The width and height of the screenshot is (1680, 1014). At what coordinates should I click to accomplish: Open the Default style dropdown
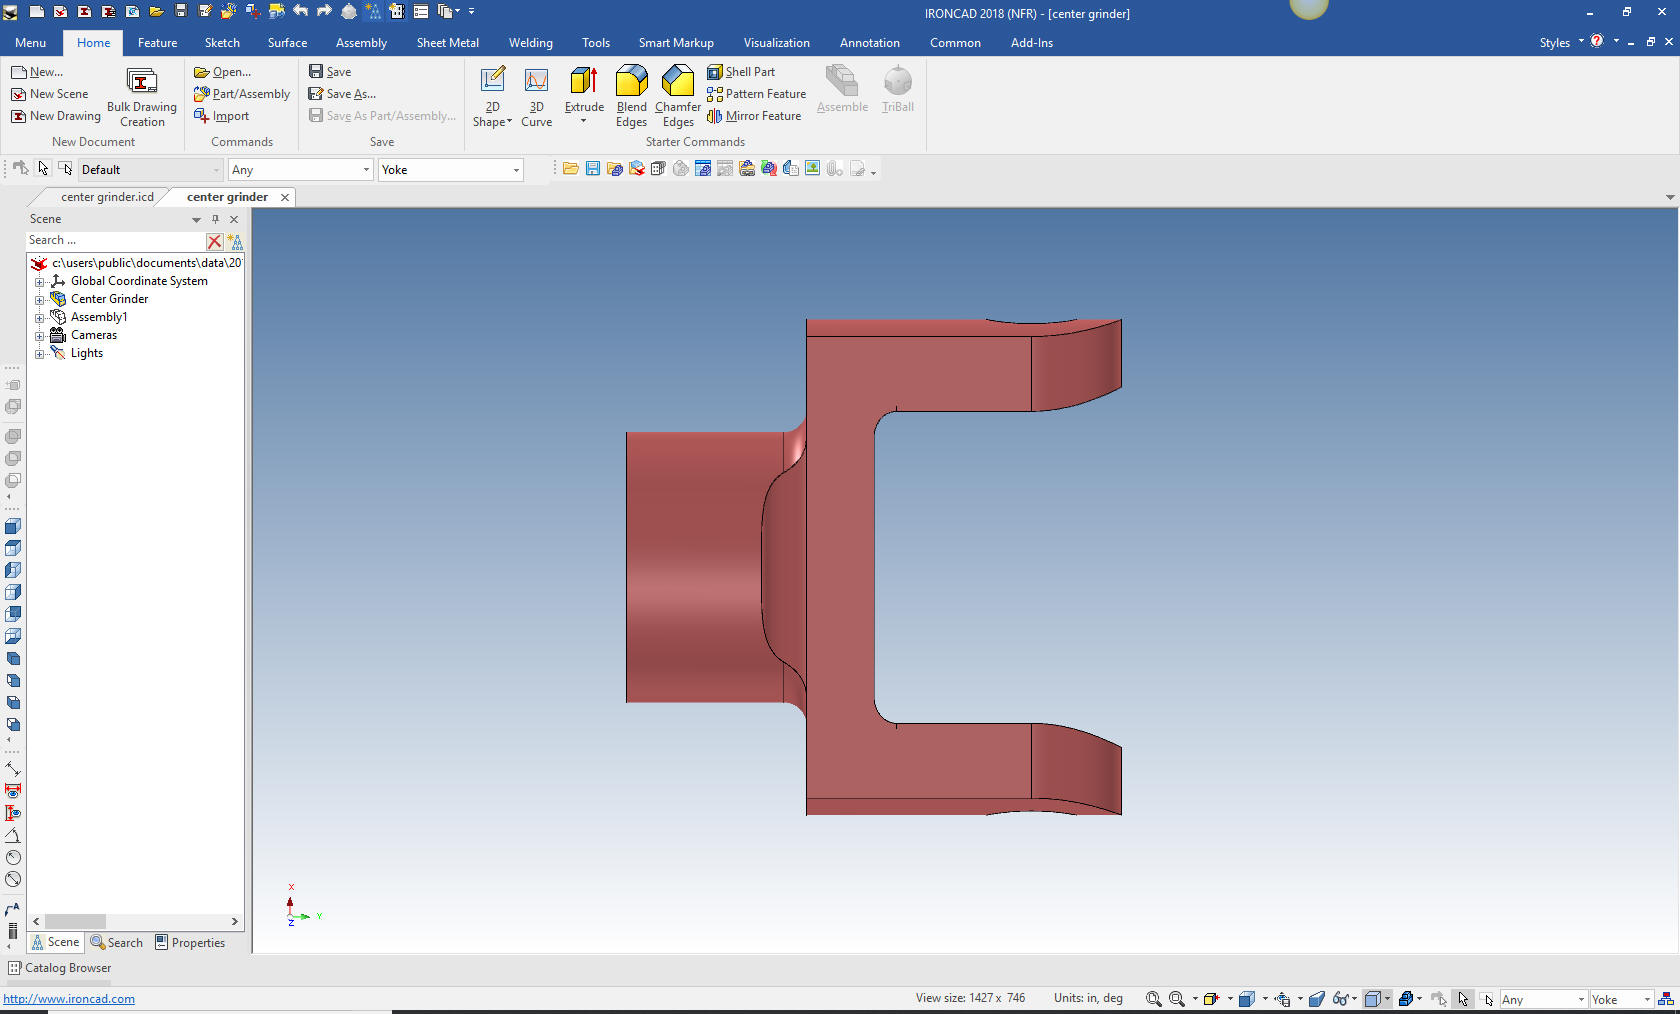pyautogui.click(x=216, y=170)
